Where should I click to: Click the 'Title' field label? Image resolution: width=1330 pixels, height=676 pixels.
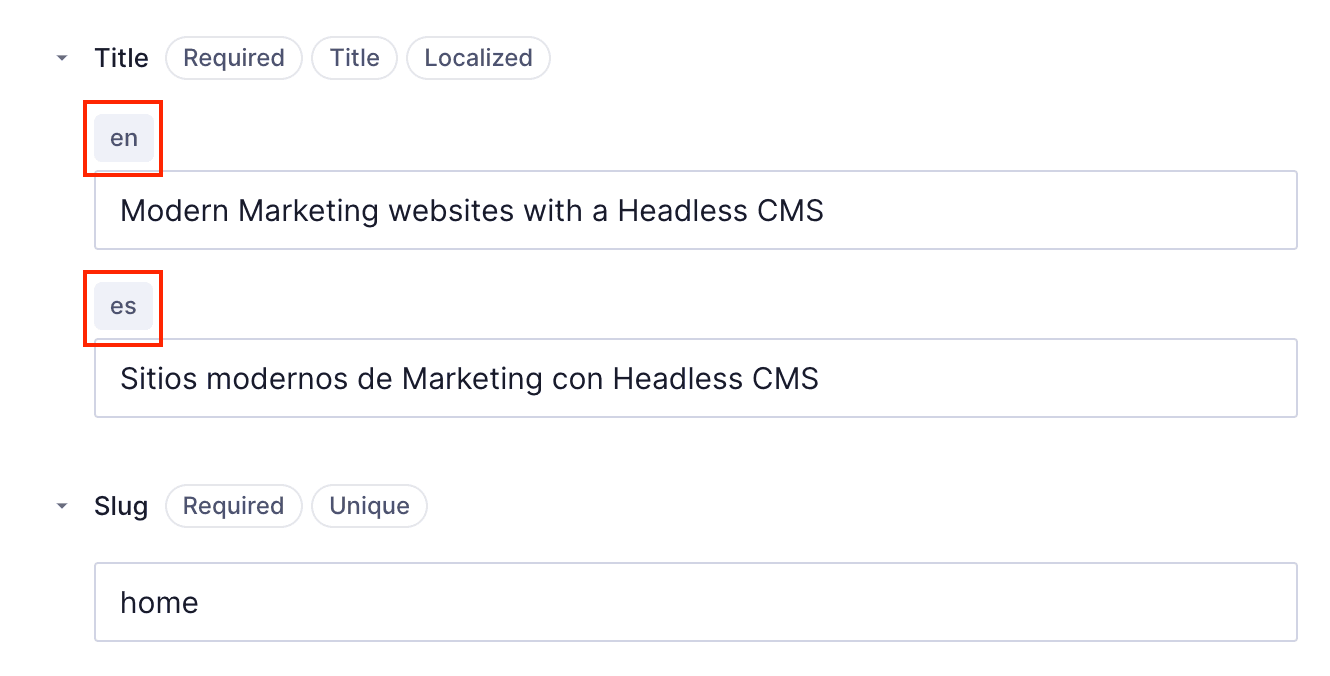121,58
